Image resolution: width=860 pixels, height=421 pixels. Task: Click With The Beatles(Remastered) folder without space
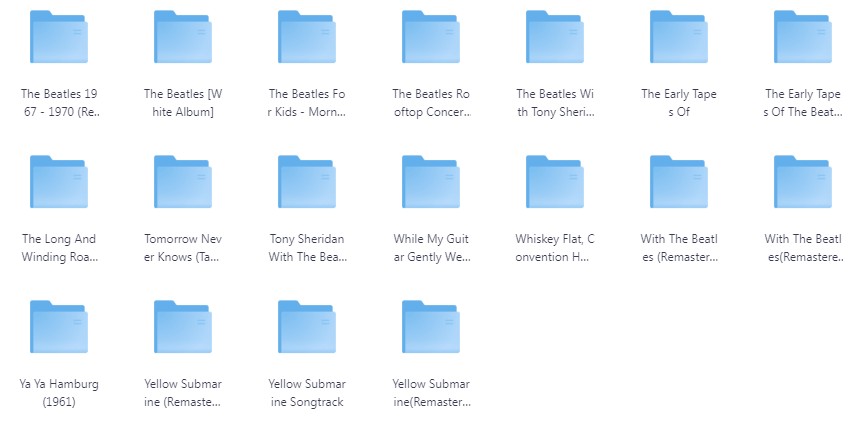coord(802,181)
